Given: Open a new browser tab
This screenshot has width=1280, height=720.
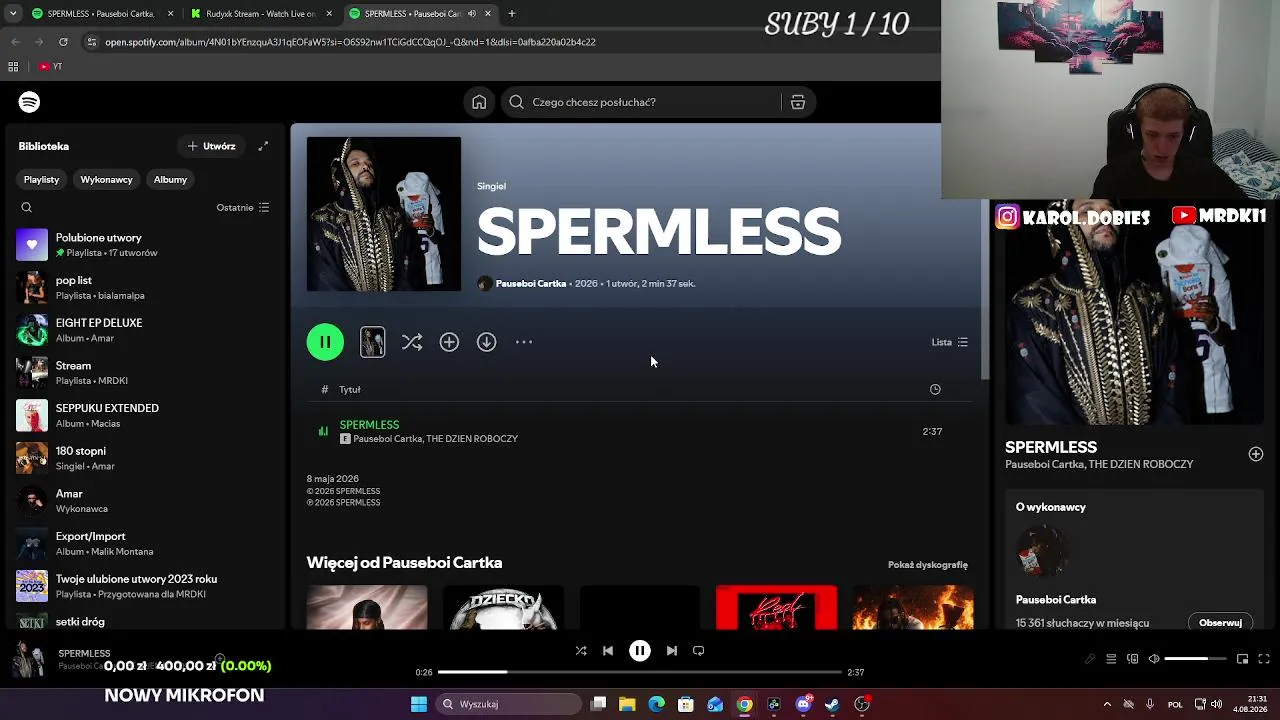Looking at the screenshot, I should (x=511, y=14).
